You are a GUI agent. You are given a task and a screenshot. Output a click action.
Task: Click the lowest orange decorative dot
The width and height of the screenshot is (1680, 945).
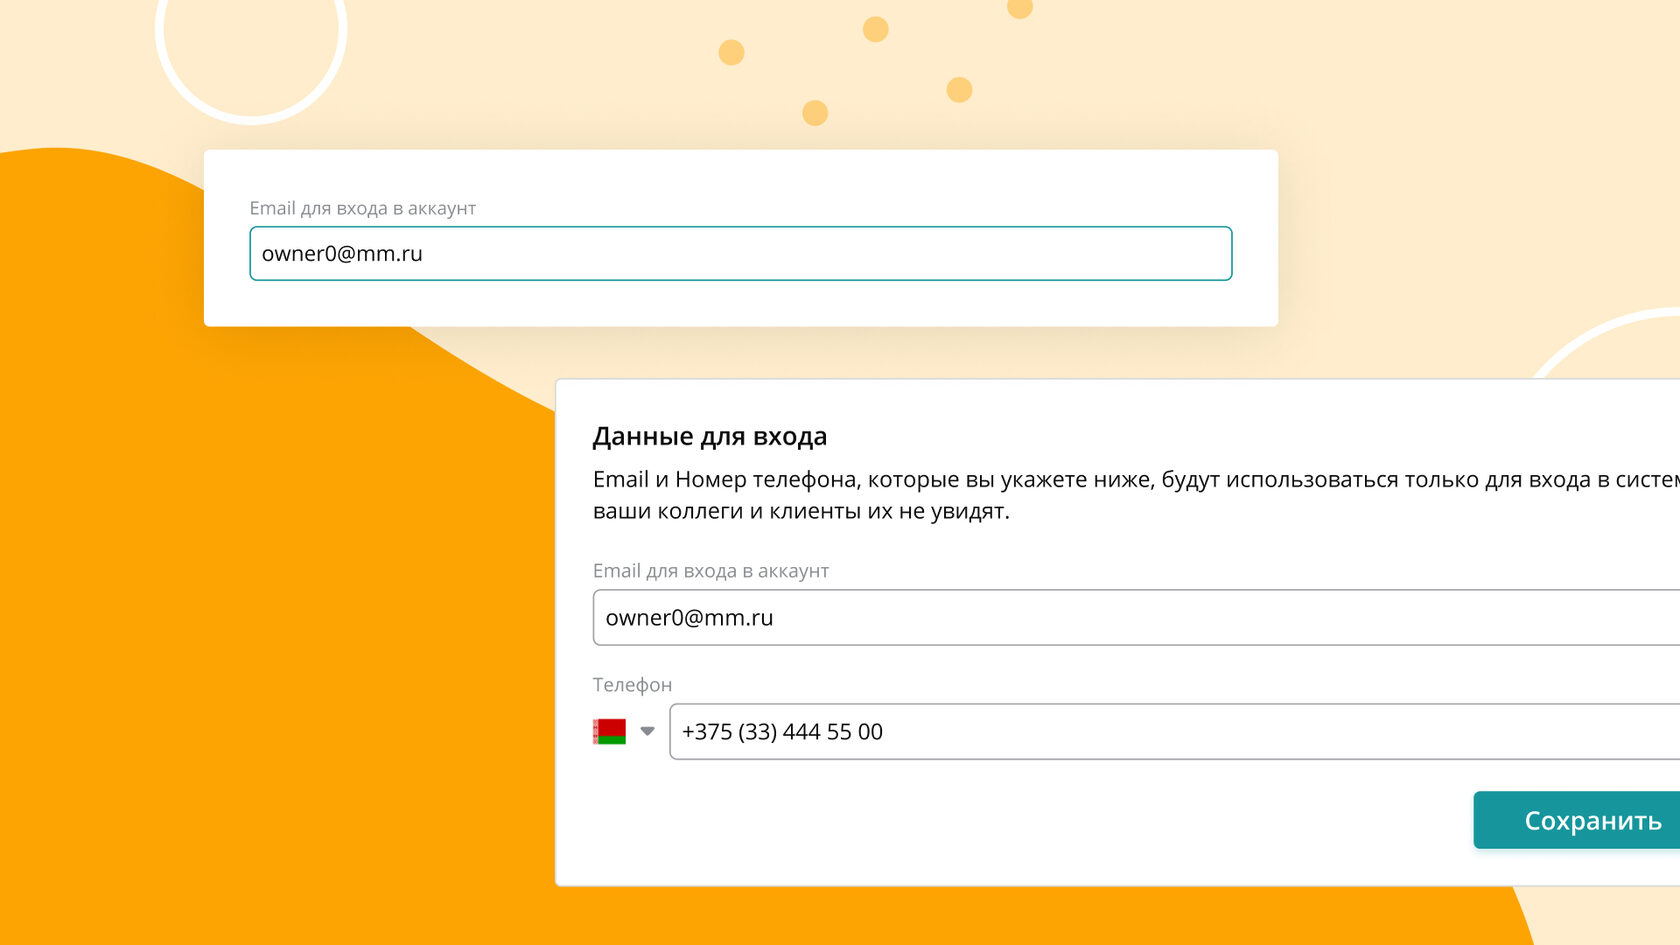click(x=815, y=113)
